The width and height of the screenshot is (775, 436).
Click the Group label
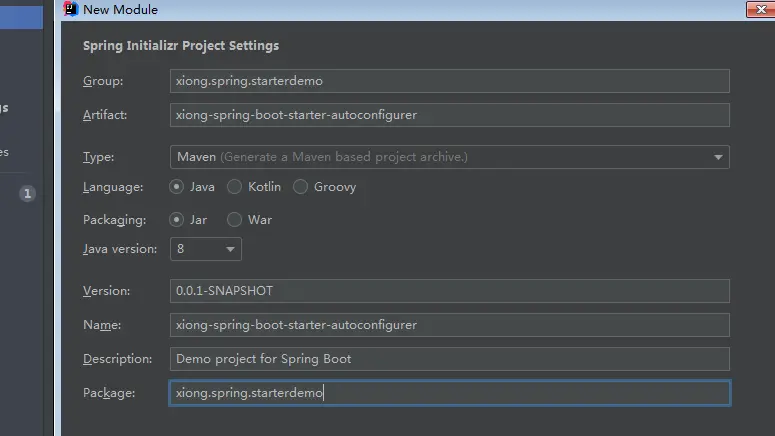(103, 81)
